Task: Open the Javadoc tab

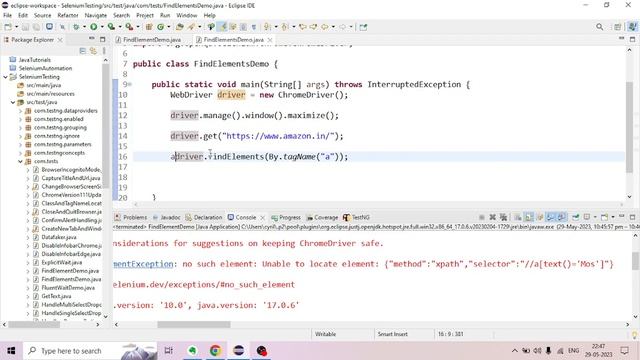Action: pos(167,218)
